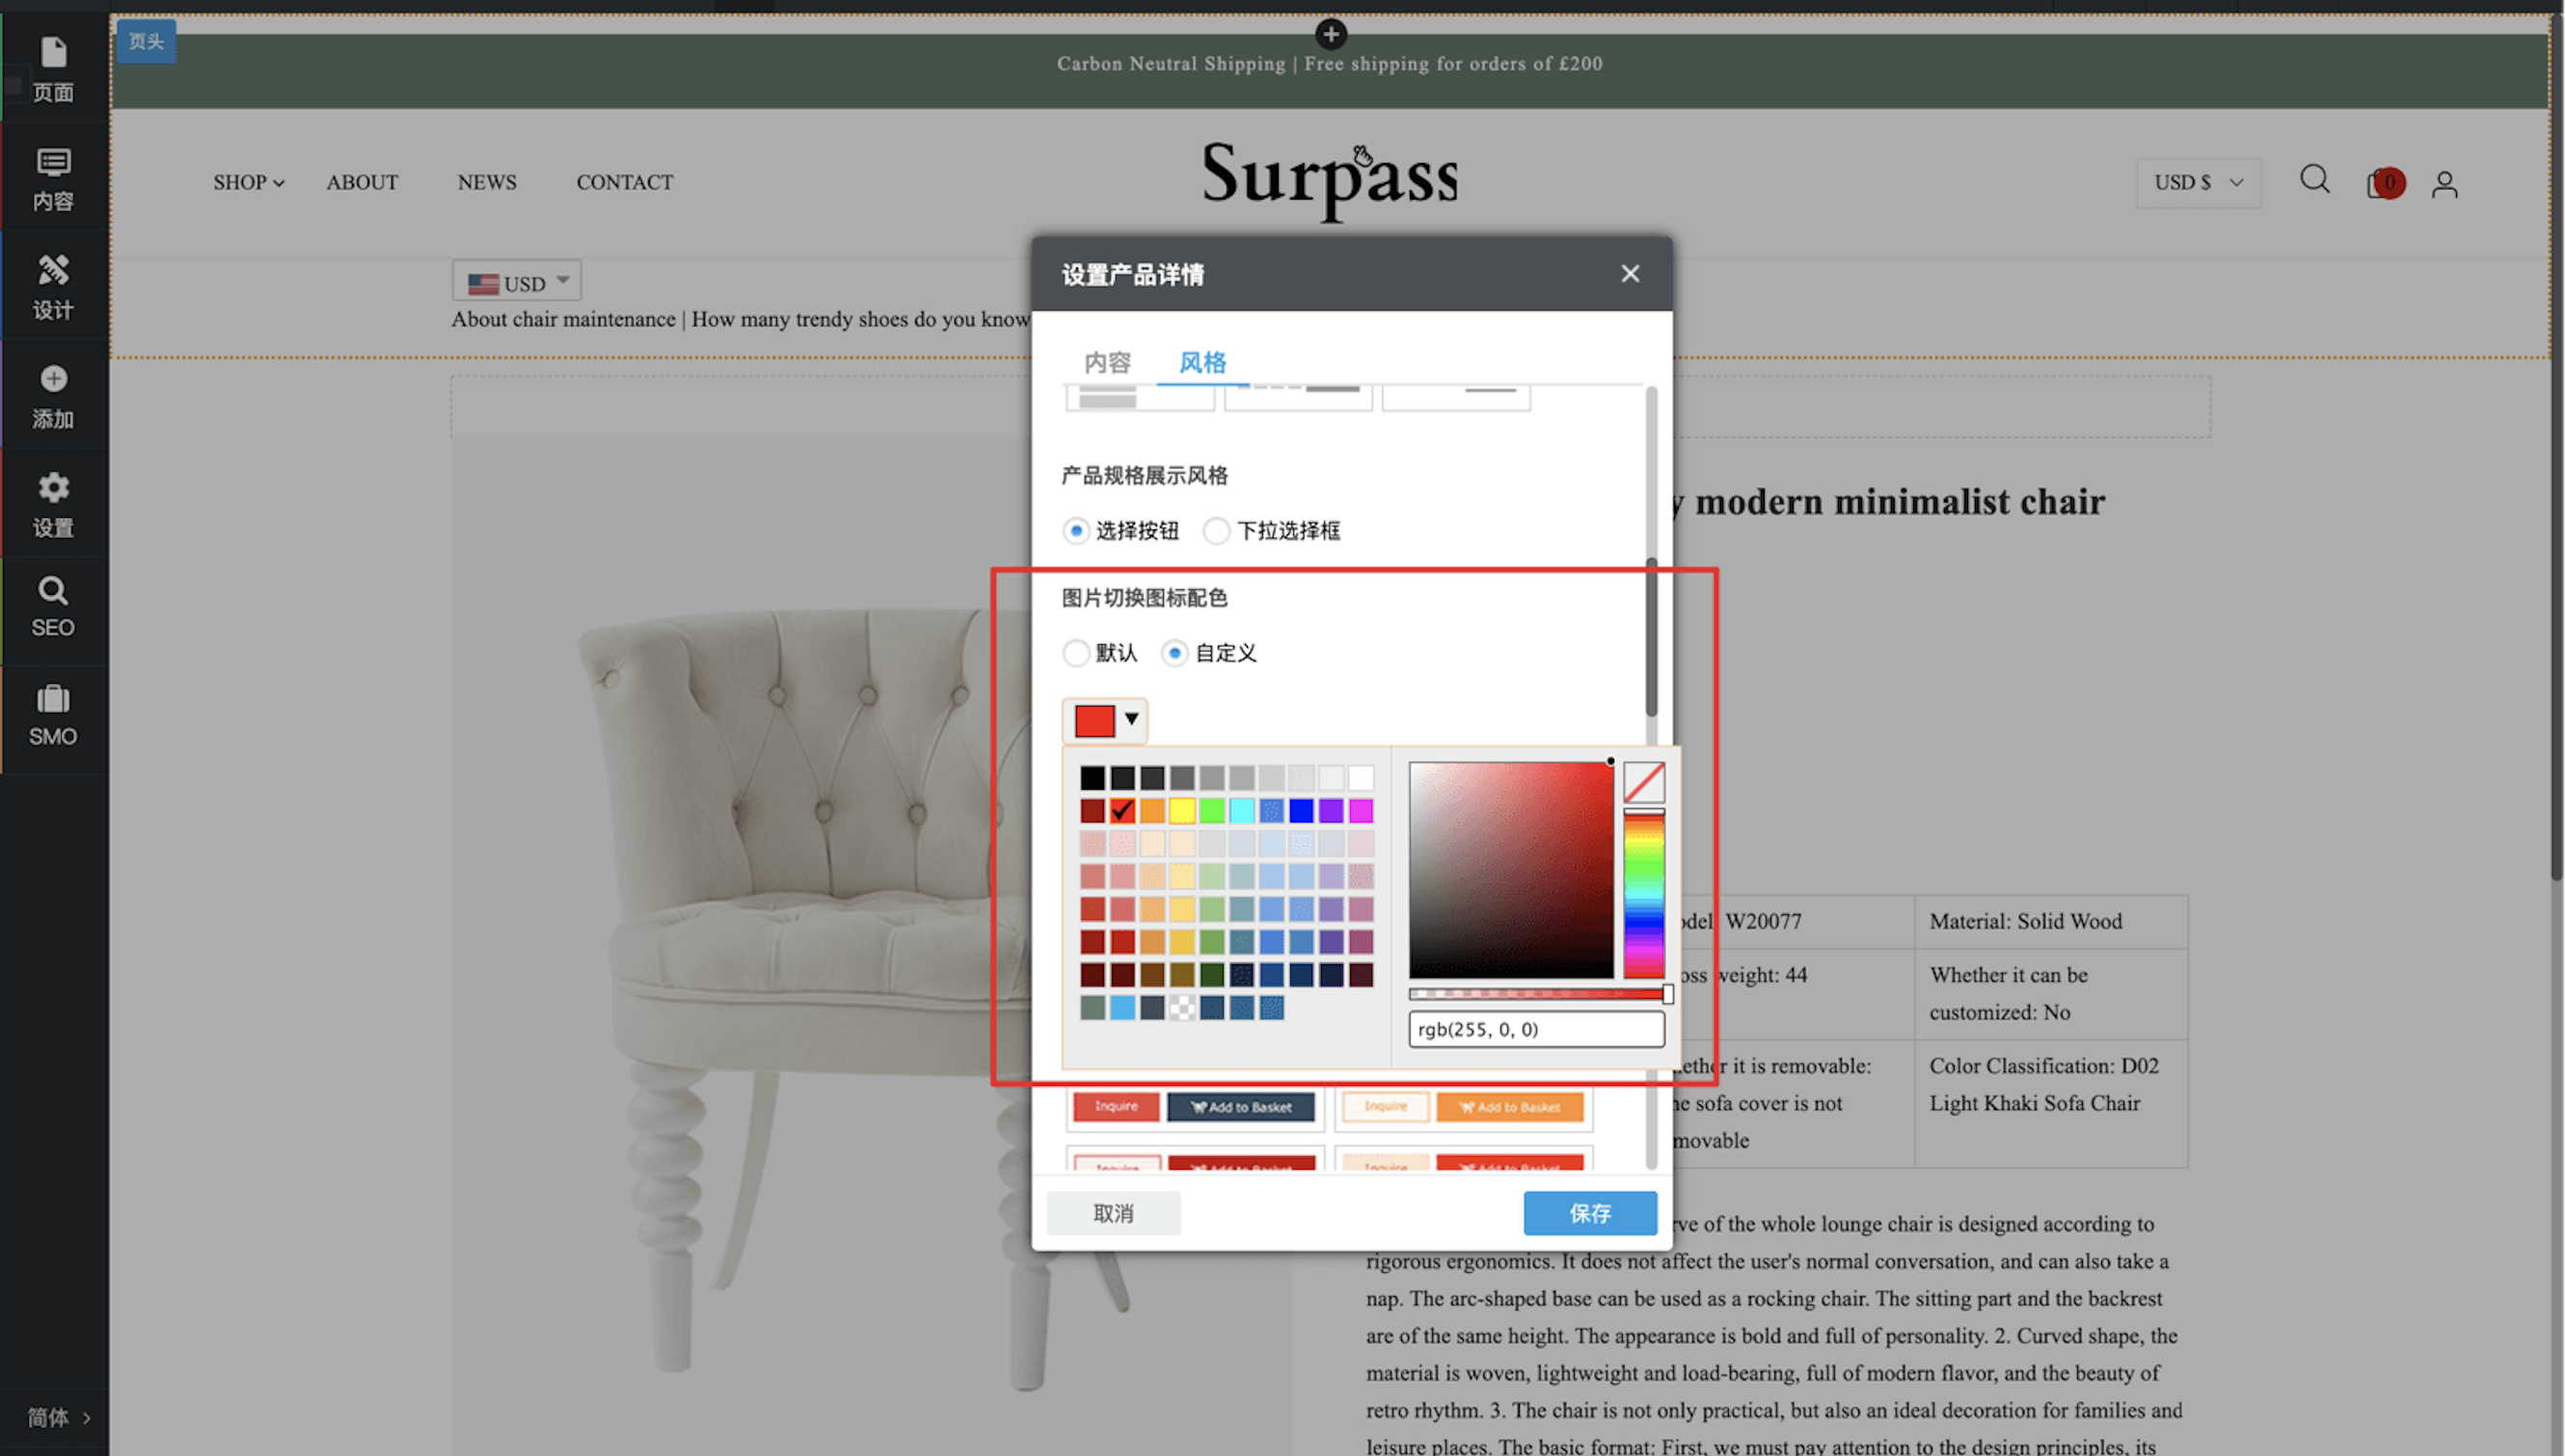Image resolution: width=2565 pixels, height=1456 pixels.
Task: Switch to the 内容 tab in dialog
Action: pos(1107,362)
